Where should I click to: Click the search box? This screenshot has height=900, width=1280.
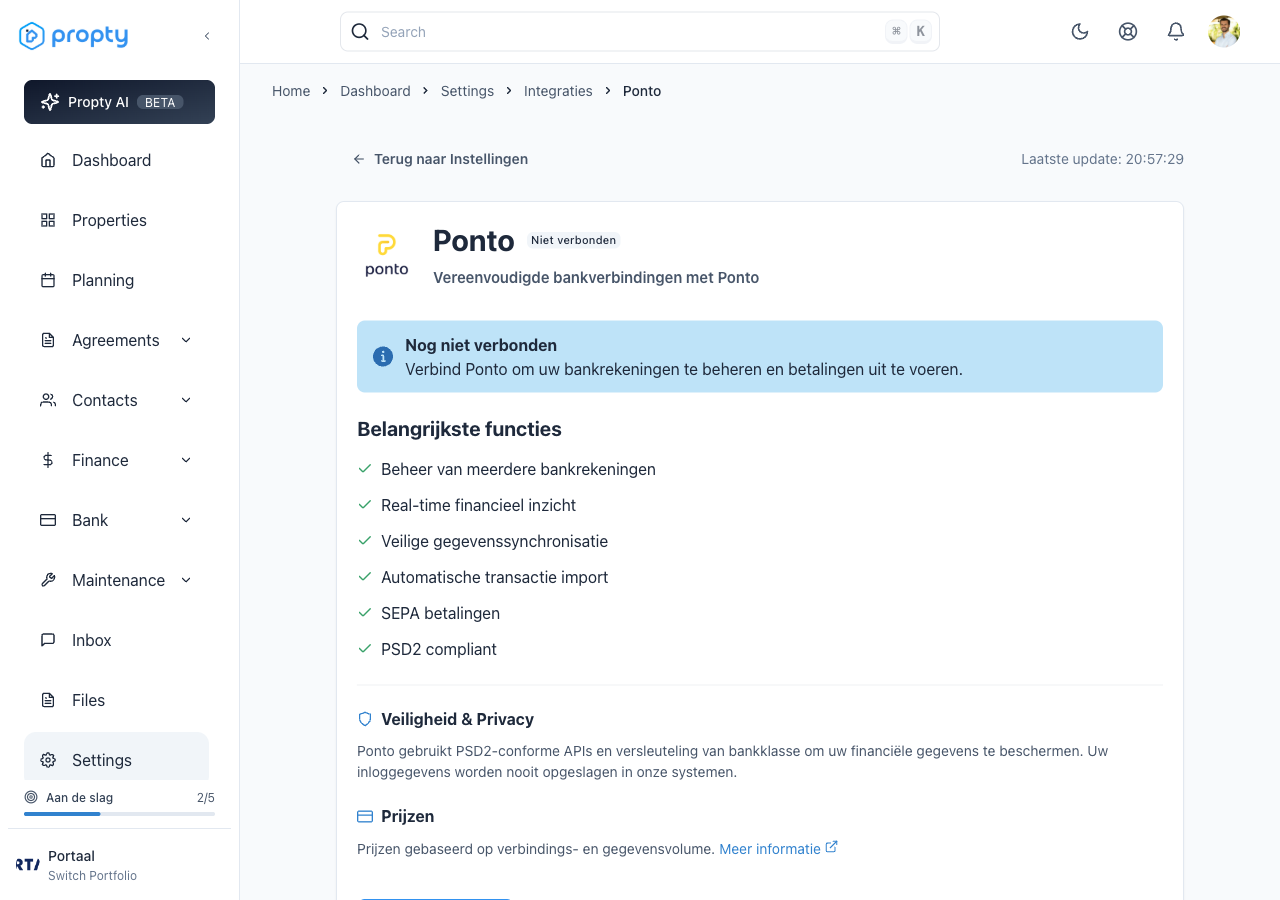640,32
